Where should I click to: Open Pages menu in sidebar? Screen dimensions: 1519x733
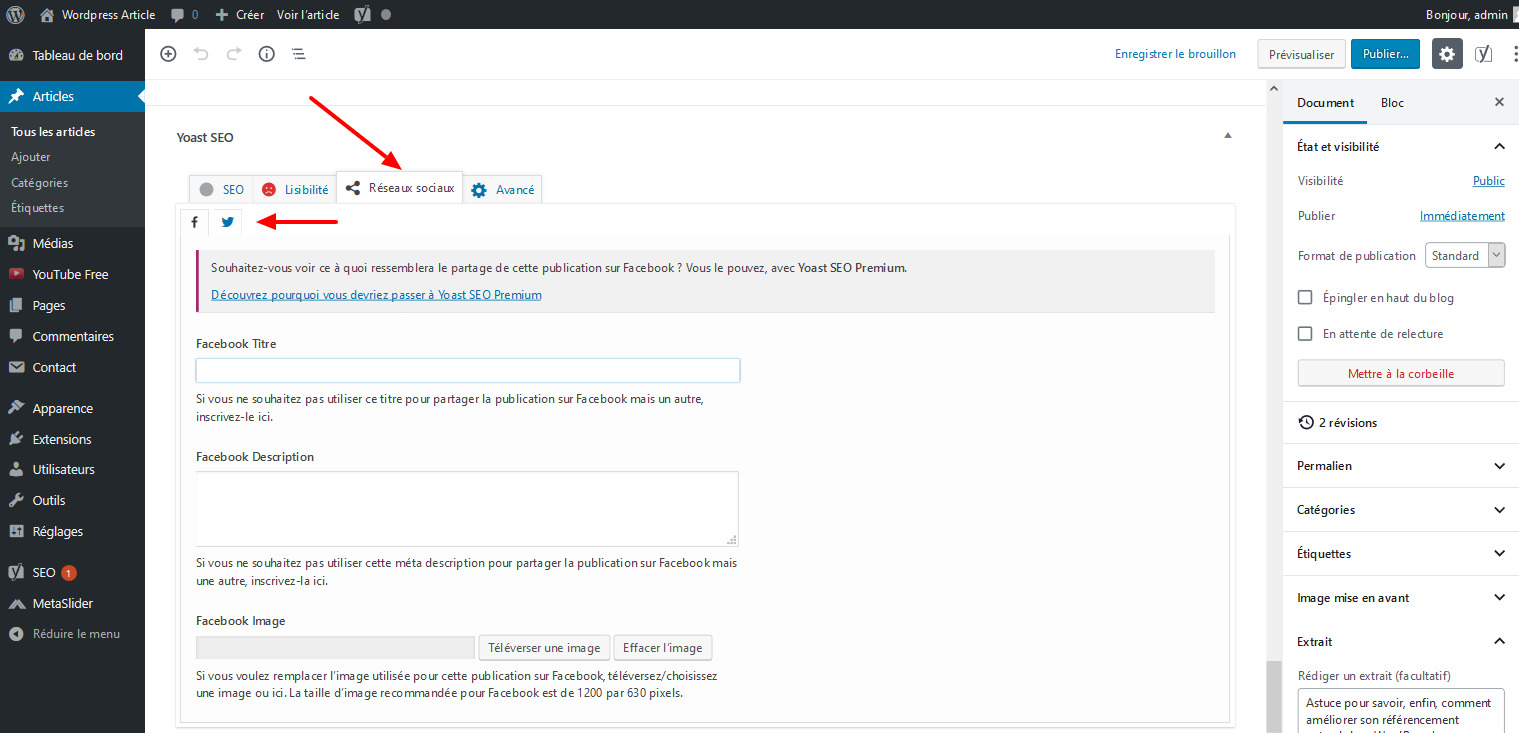click(x=72, y=305)
